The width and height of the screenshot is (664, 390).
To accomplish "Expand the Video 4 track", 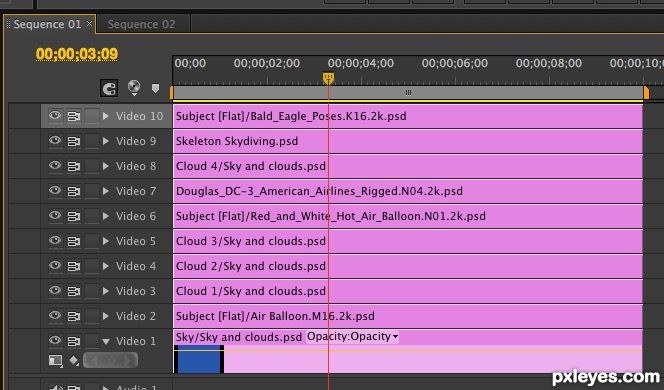I will coord(106,266).
